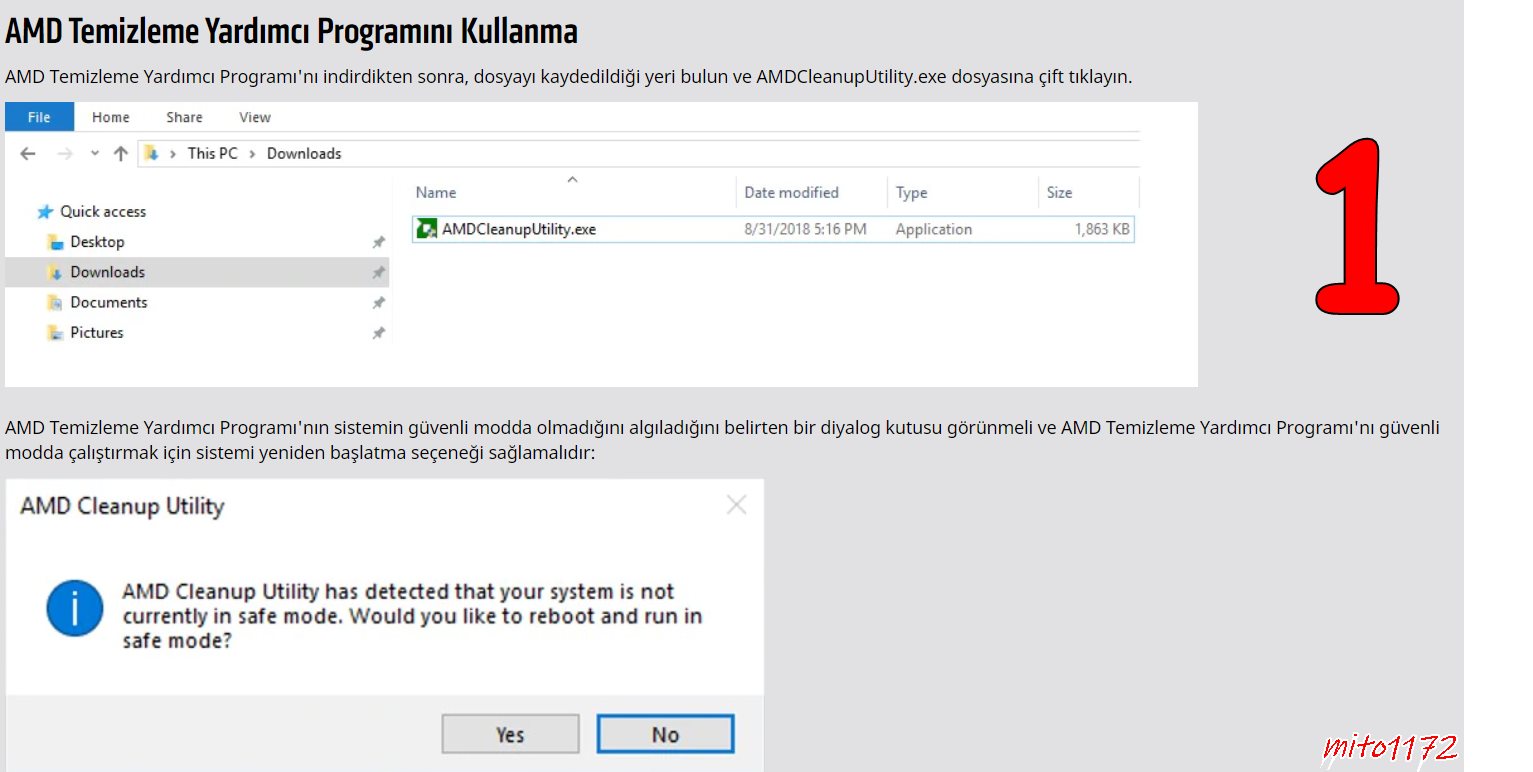
Task: Click the pin icon next to Desktop
Action: point(378,242)
